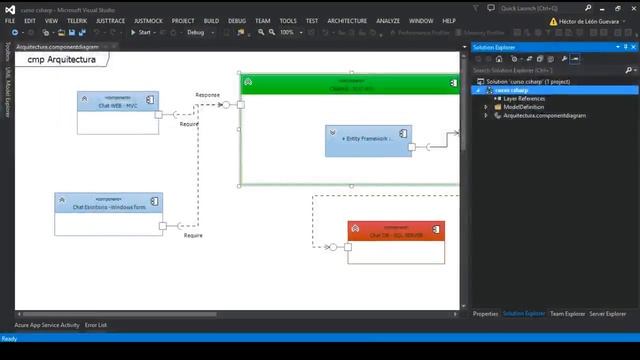The image size is (640, 360).
Task: Open the ARCHITECTURE menu
Action: coord(347,21)
